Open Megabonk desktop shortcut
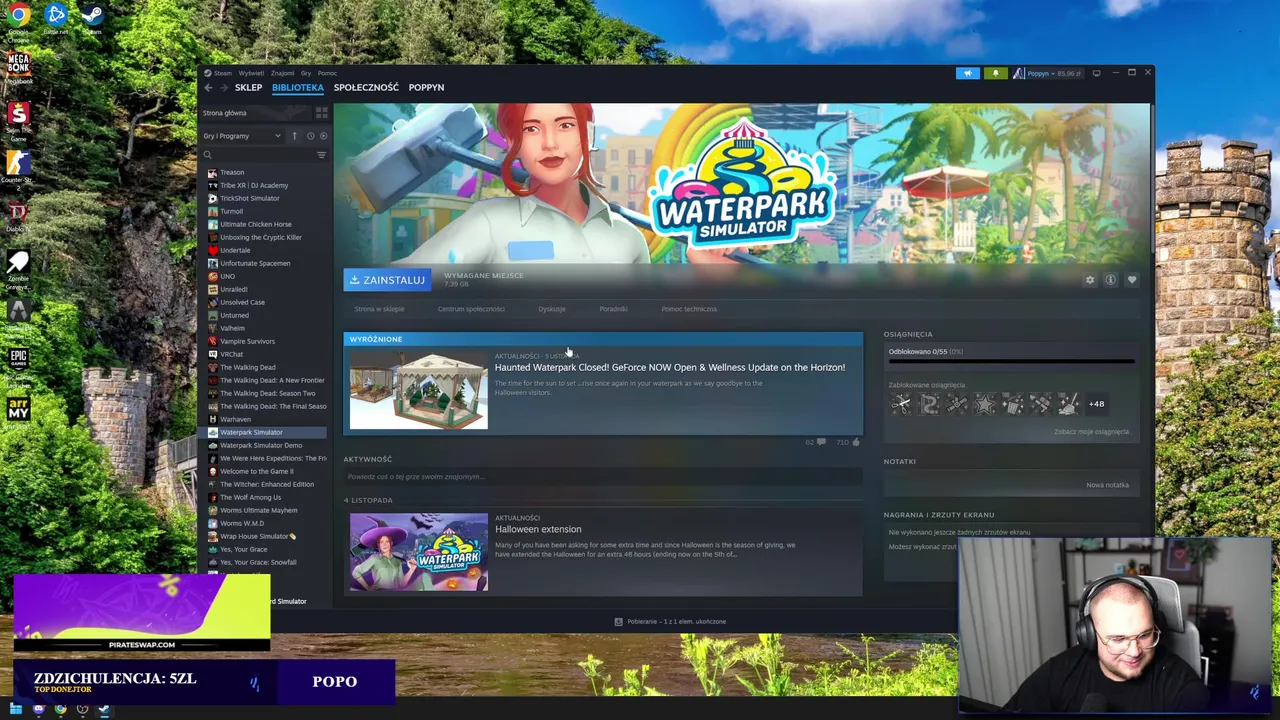 (x=18, y=67)
